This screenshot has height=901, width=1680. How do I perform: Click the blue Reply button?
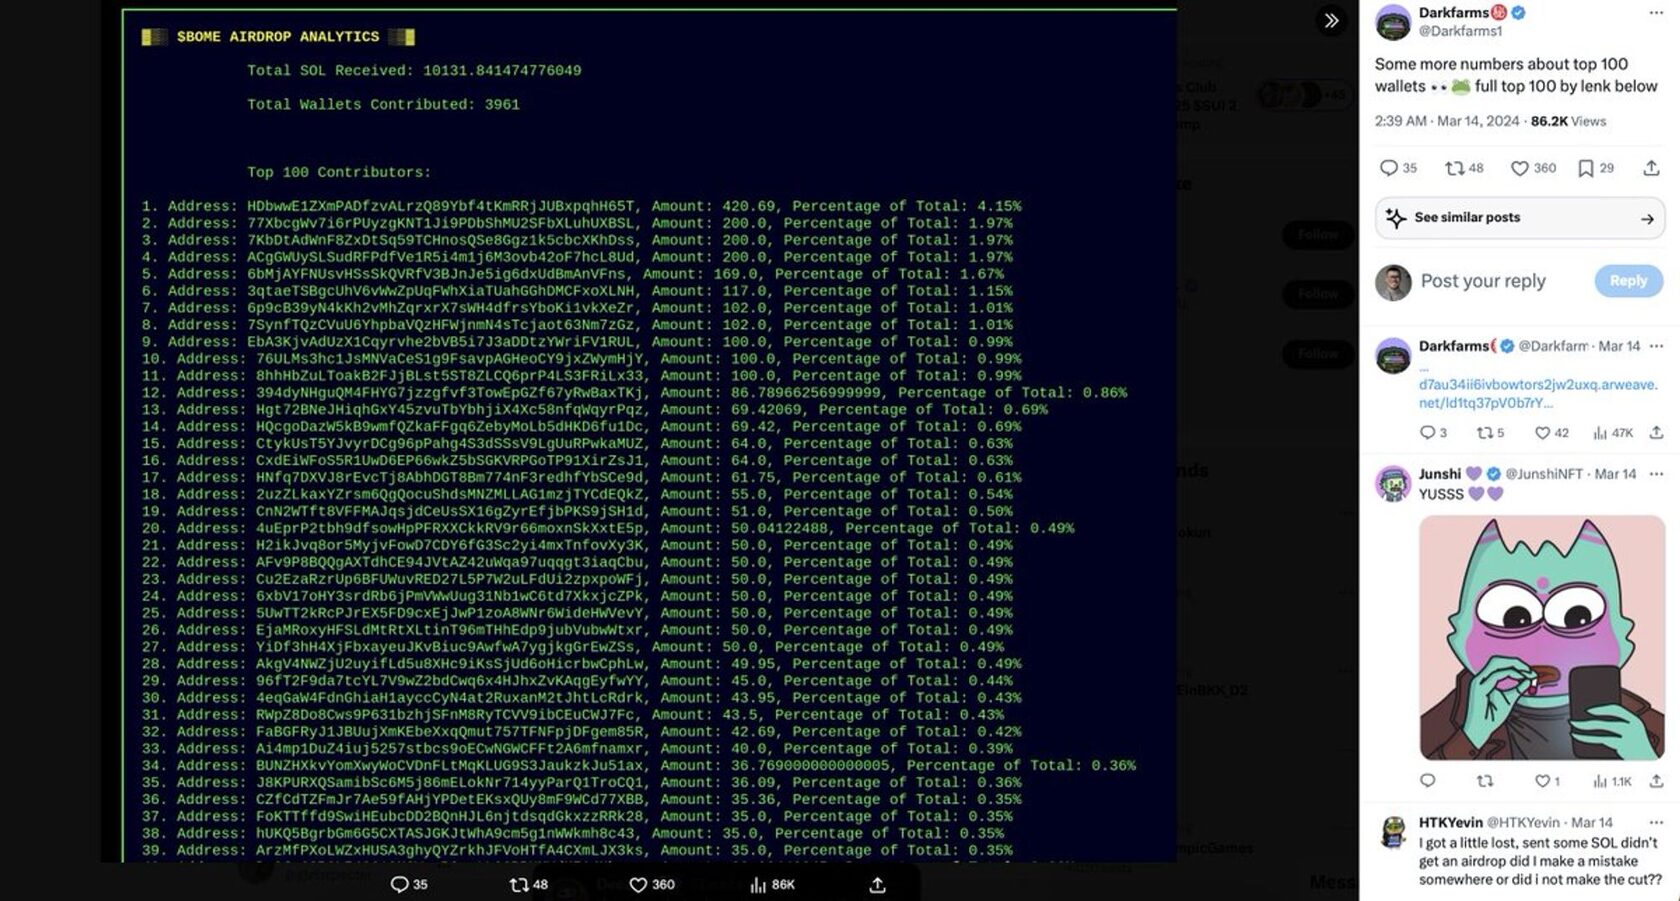click(x=1628, y=281)
